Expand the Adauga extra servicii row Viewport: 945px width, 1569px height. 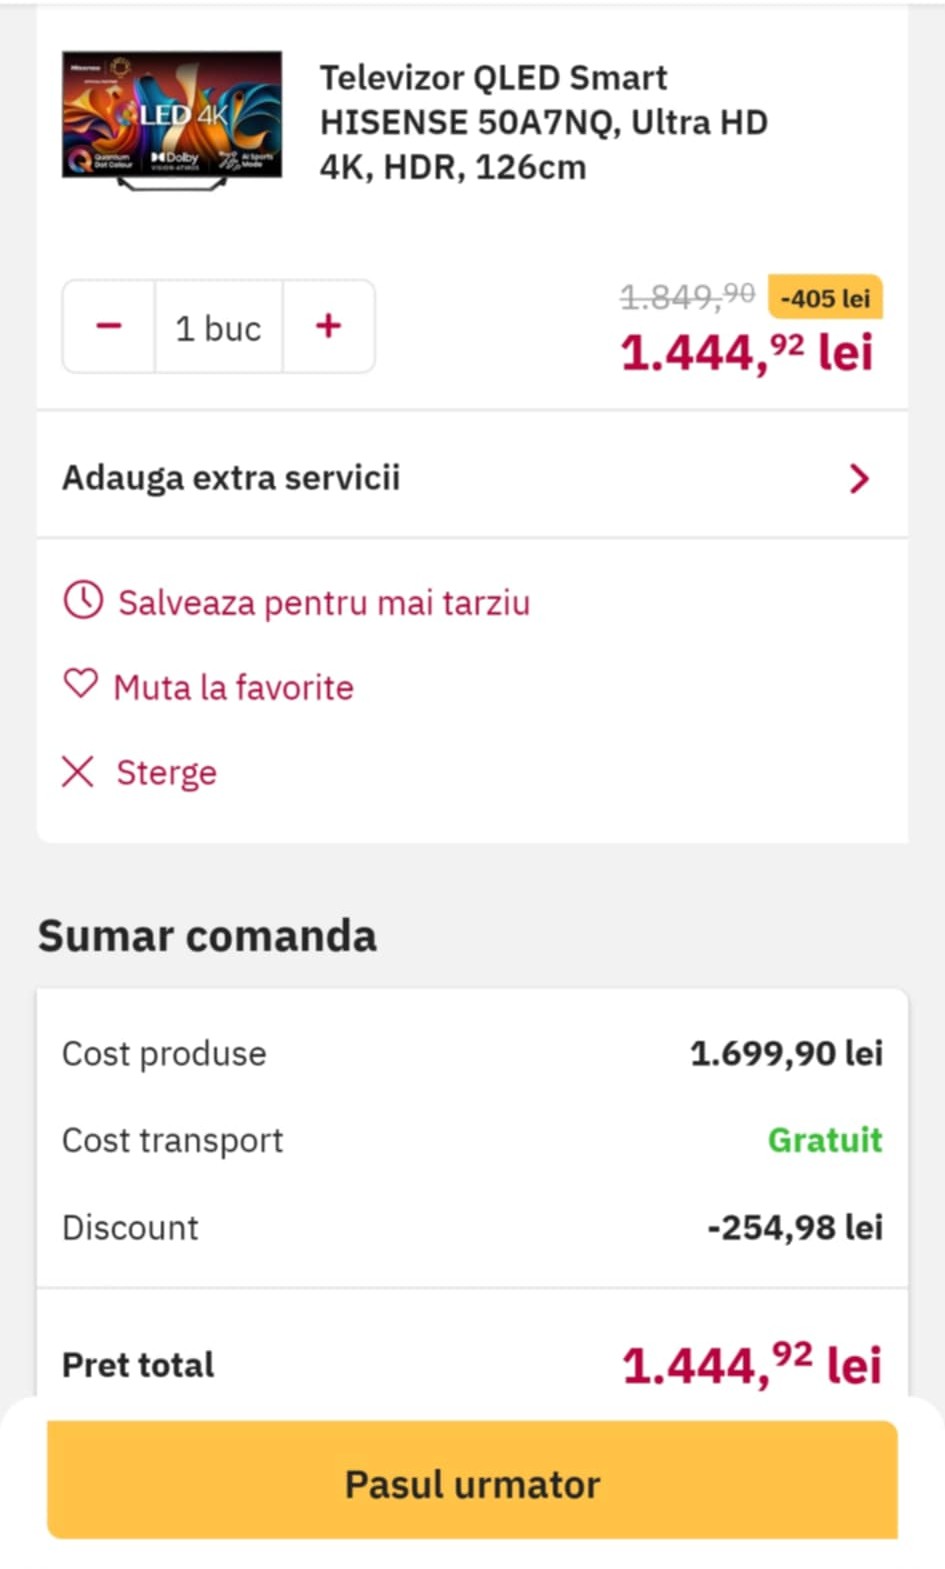pos(231,478)
